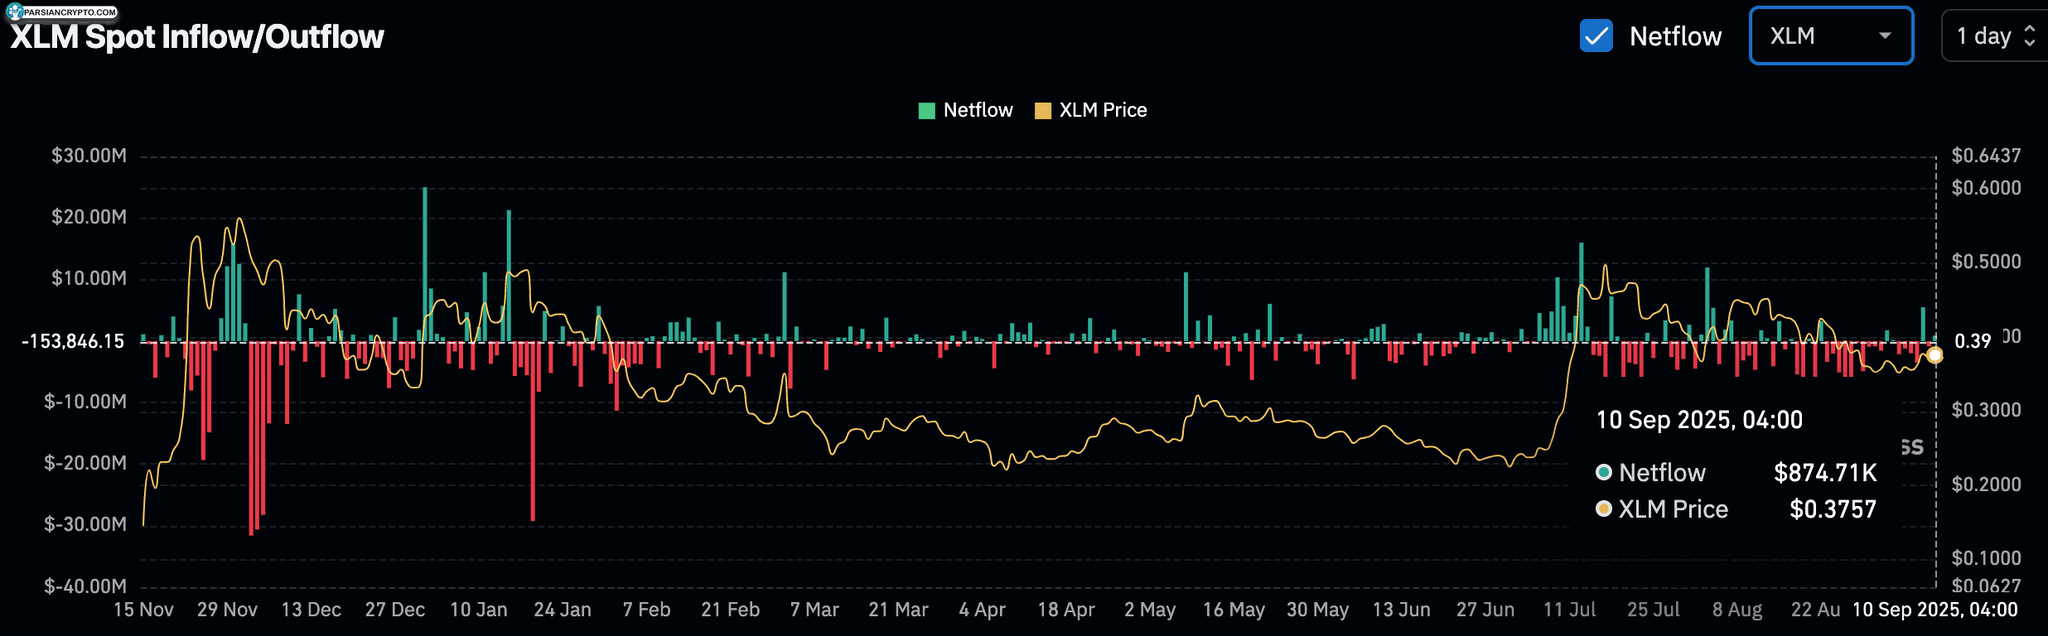This screenshot has height=636, width=2048.
Task: Click the 10 Sep 2025, 04:00 axis label
Action: pos(1934,610)
